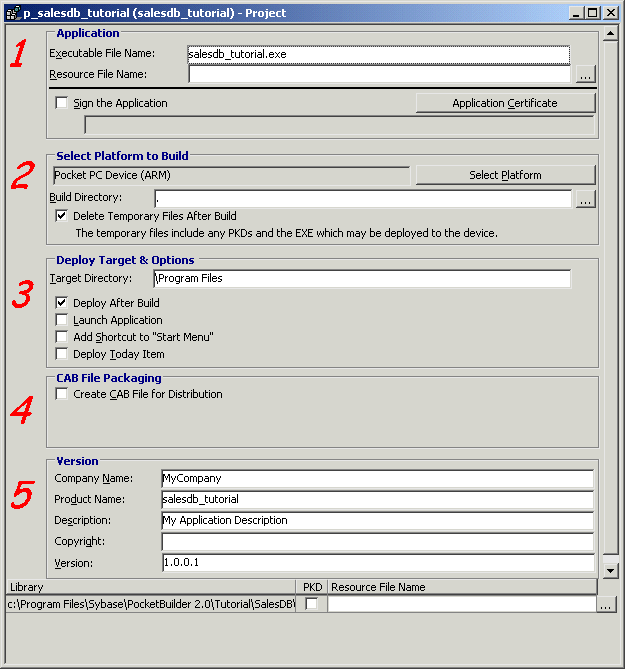Toggle Deploy After Build checkbox
625x669 pixels.
[61, 303]
